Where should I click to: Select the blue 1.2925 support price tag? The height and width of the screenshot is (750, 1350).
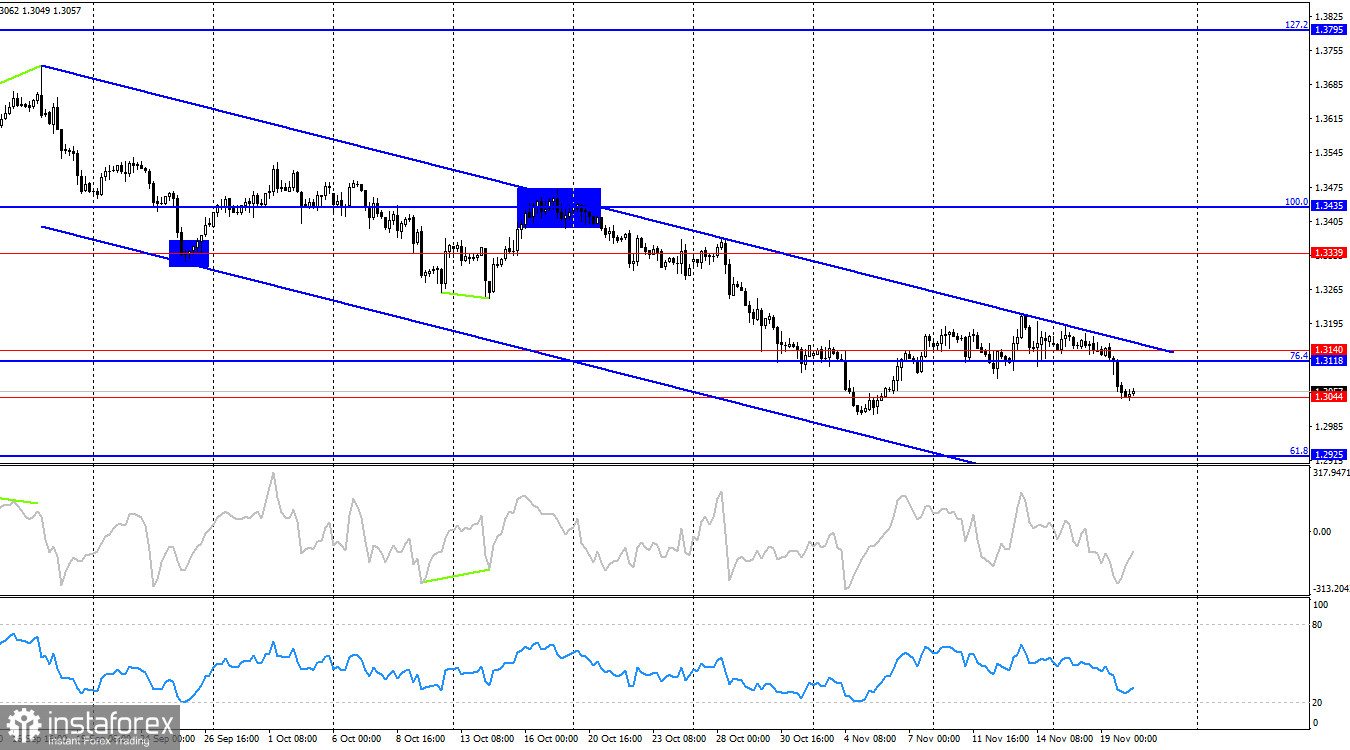pyautogui.click(x=1329, y=455)
